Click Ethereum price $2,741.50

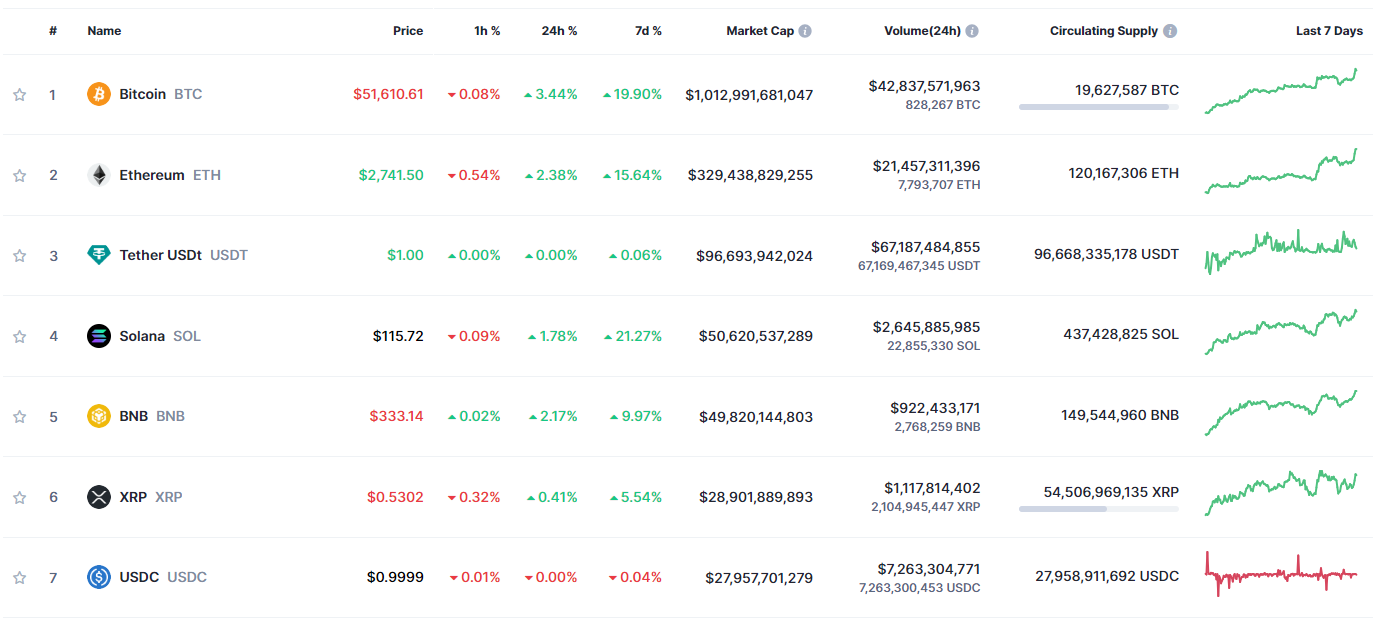391,175
